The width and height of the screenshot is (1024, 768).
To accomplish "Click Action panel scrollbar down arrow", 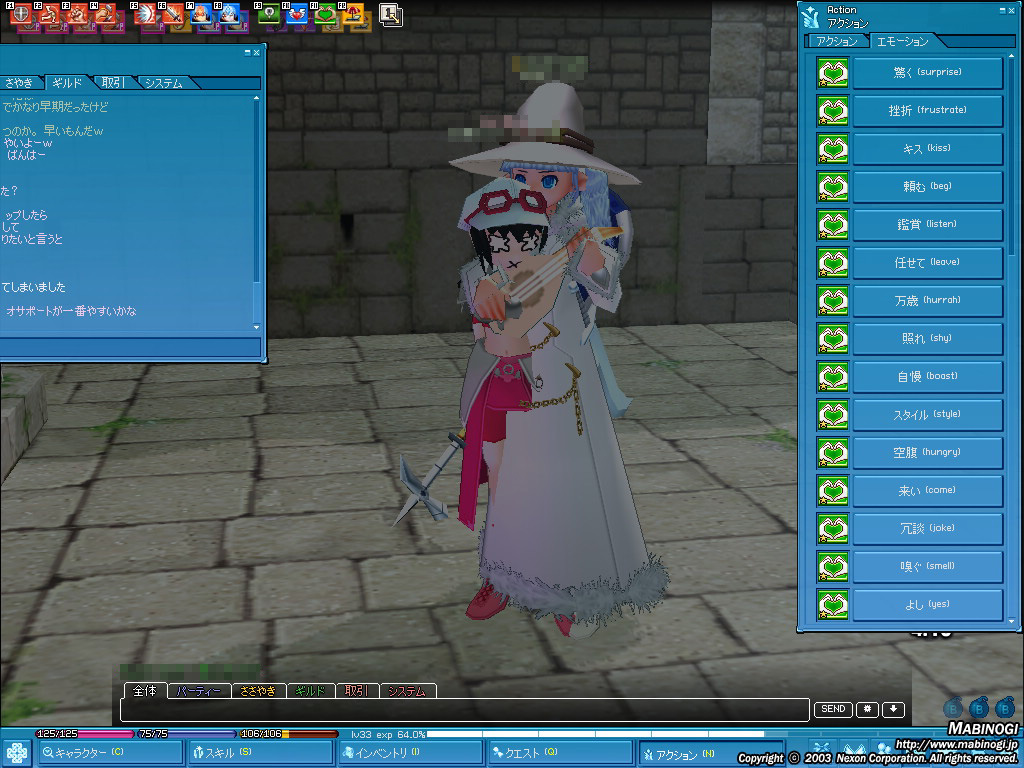I will tap(1012, 621).
